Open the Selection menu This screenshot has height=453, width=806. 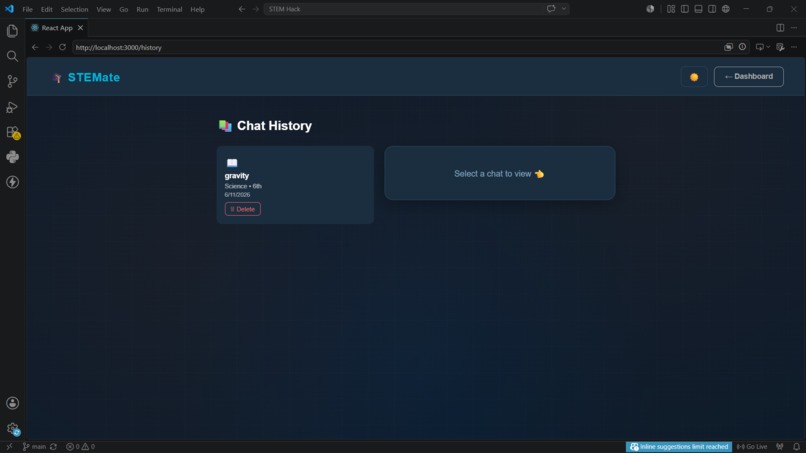(x=74, y=9)
